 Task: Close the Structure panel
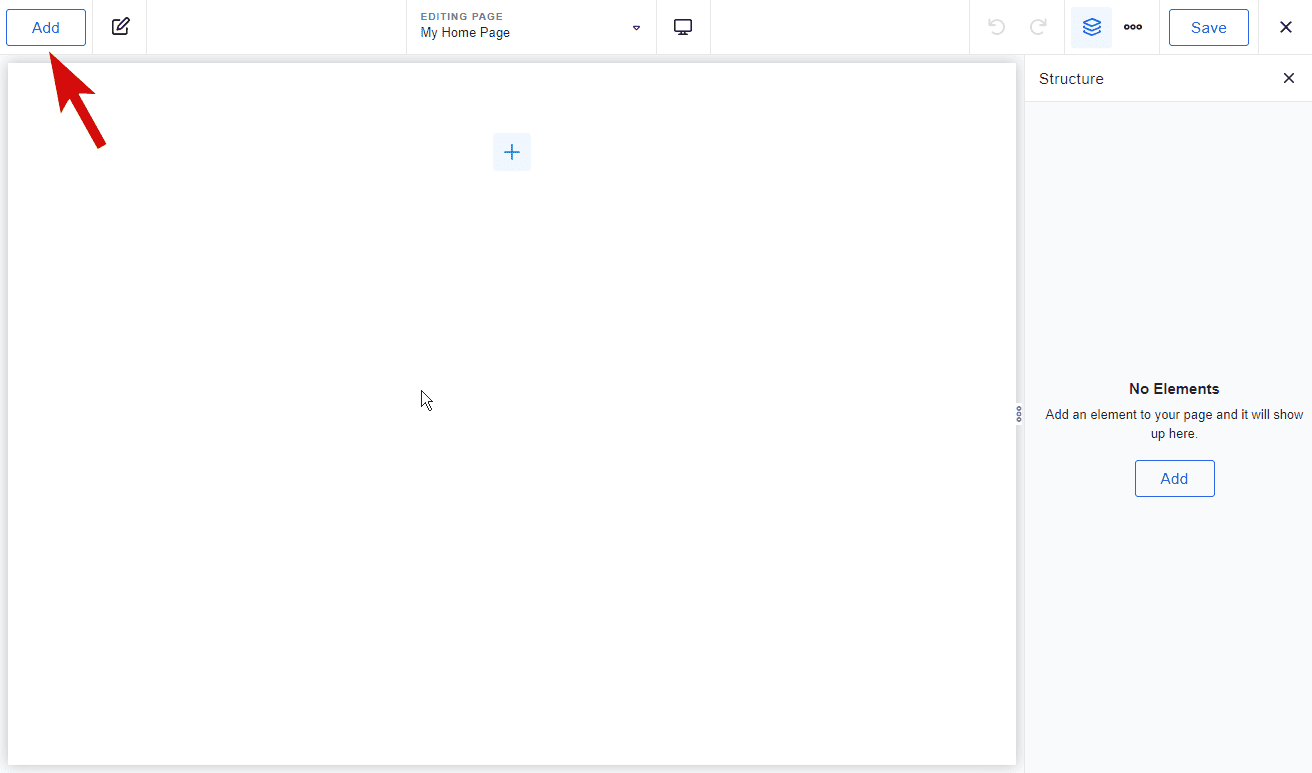click(x=1288, y=78)
